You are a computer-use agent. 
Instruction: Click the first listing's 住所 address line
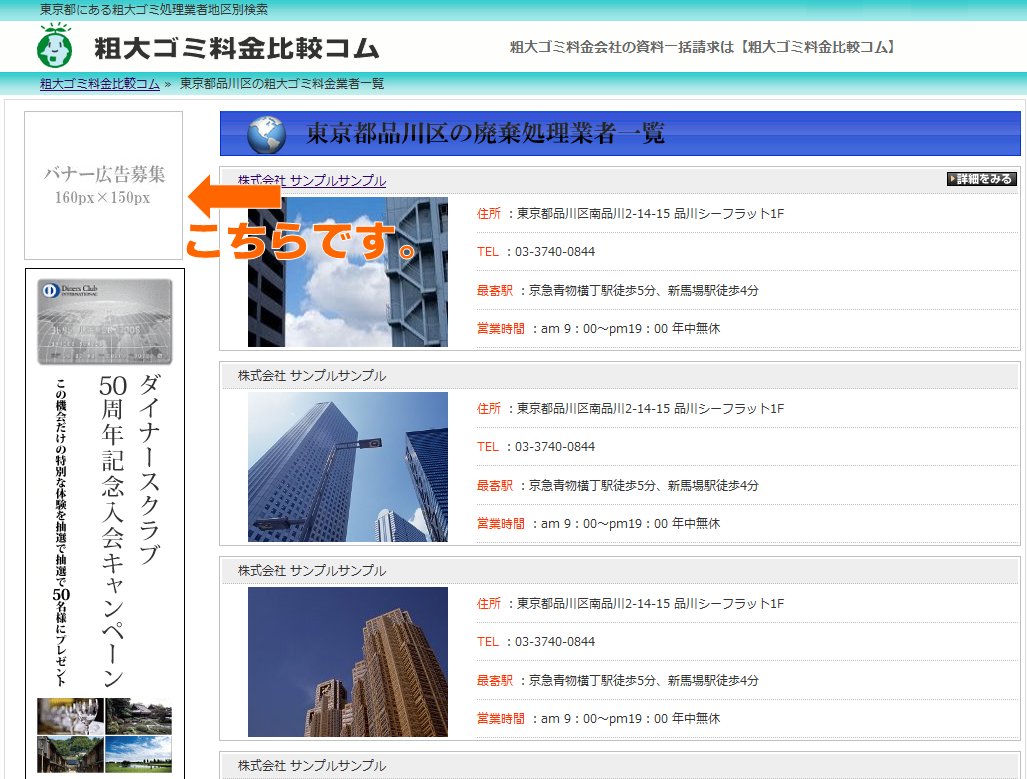point(630,214)
